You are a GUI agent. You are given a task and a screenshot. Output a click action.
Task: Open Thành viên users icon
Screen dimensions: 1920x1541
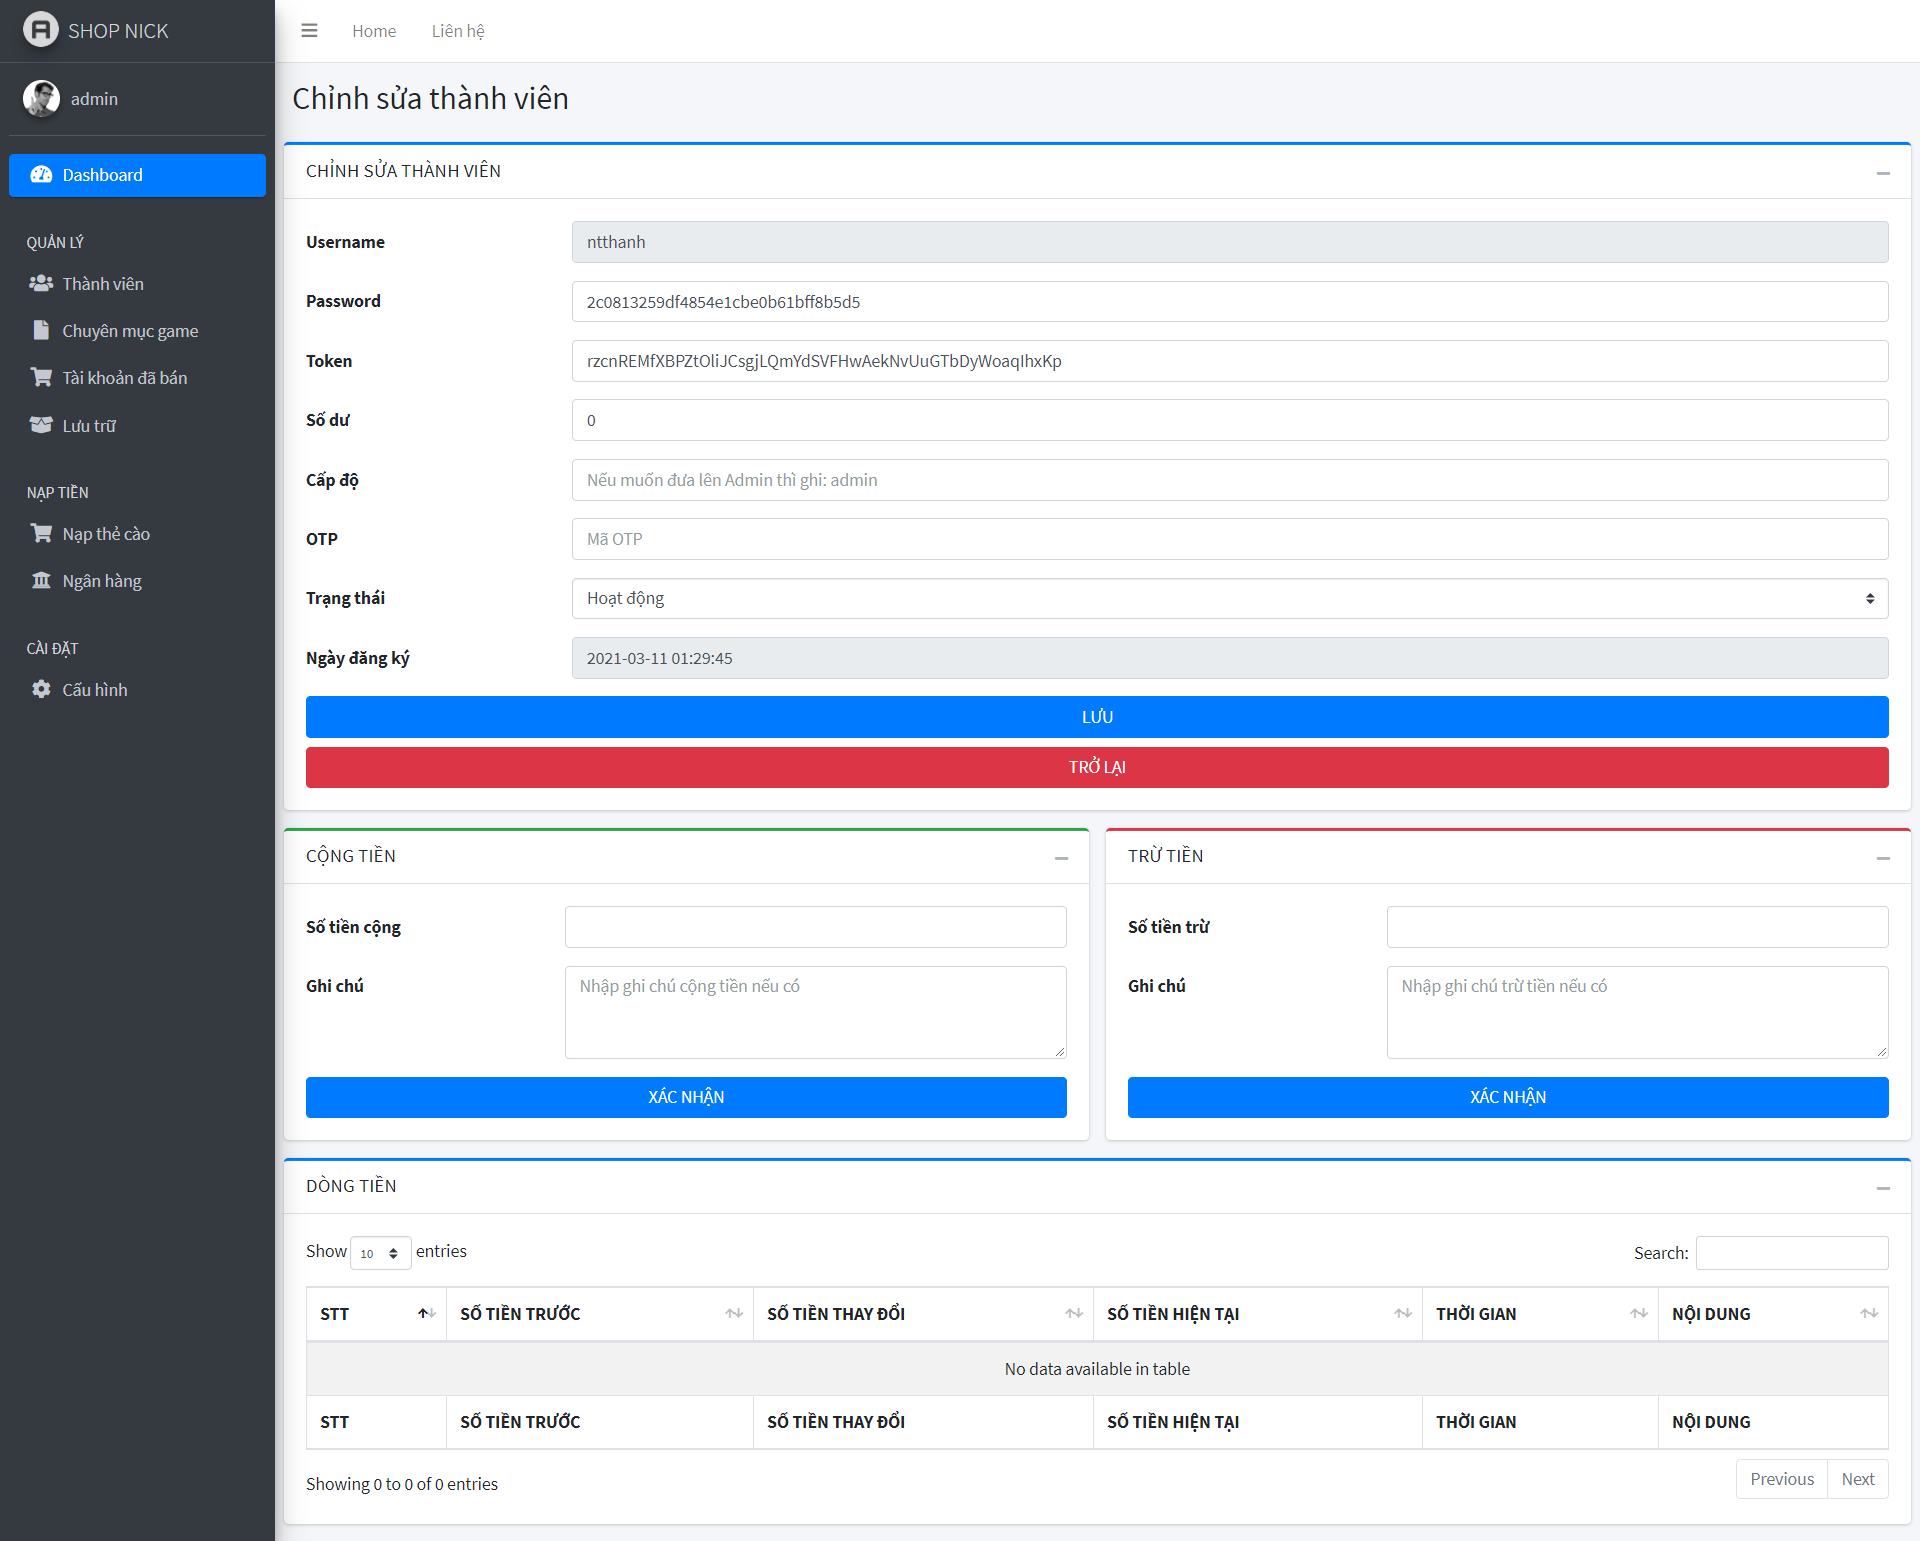(41, 284)
